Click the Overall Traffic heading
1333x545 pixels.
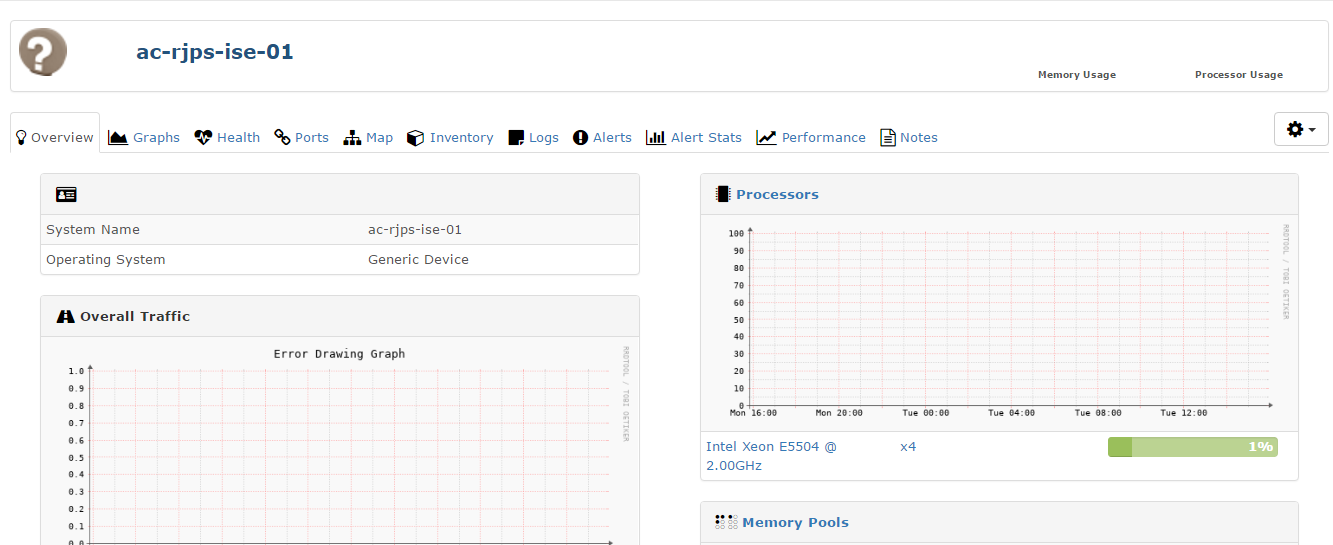click(135, 316)
